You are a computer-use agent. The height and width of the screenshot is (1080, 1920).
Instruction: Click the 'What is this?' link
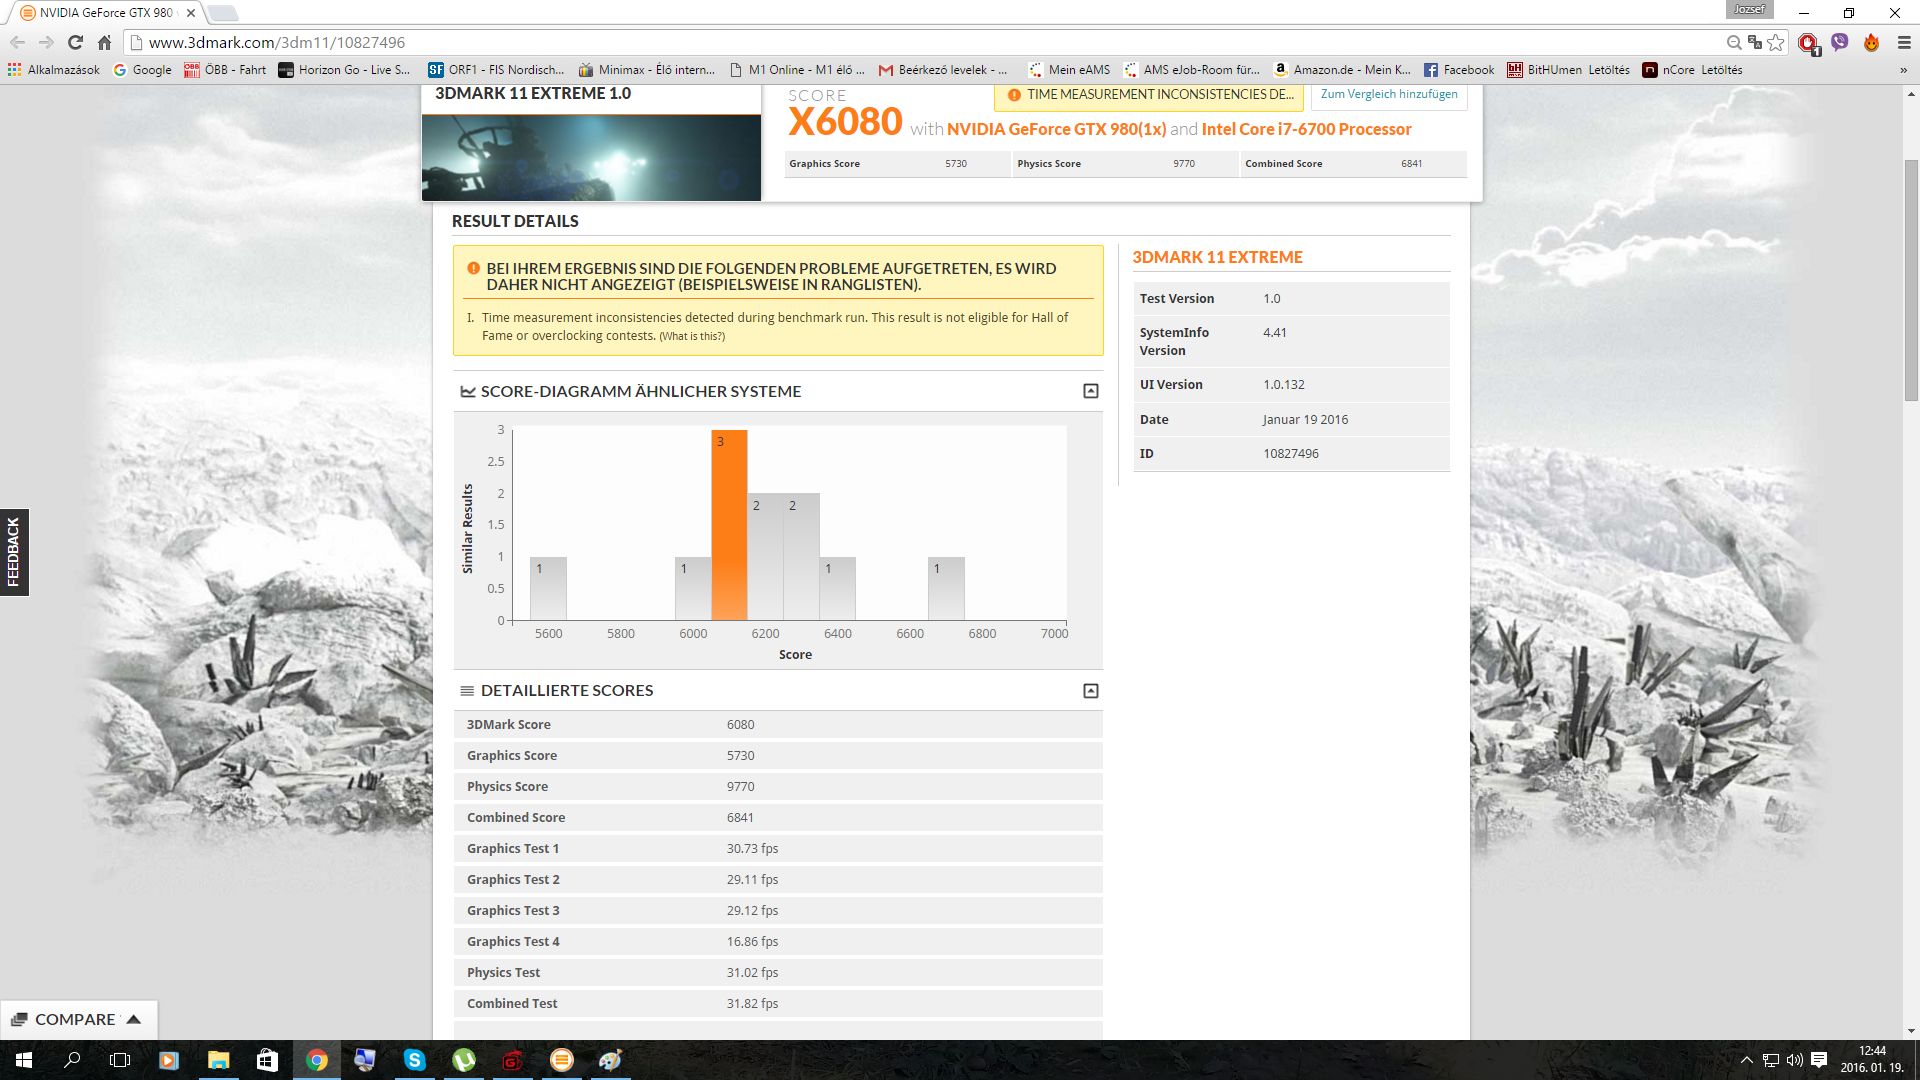coord(692,336)
